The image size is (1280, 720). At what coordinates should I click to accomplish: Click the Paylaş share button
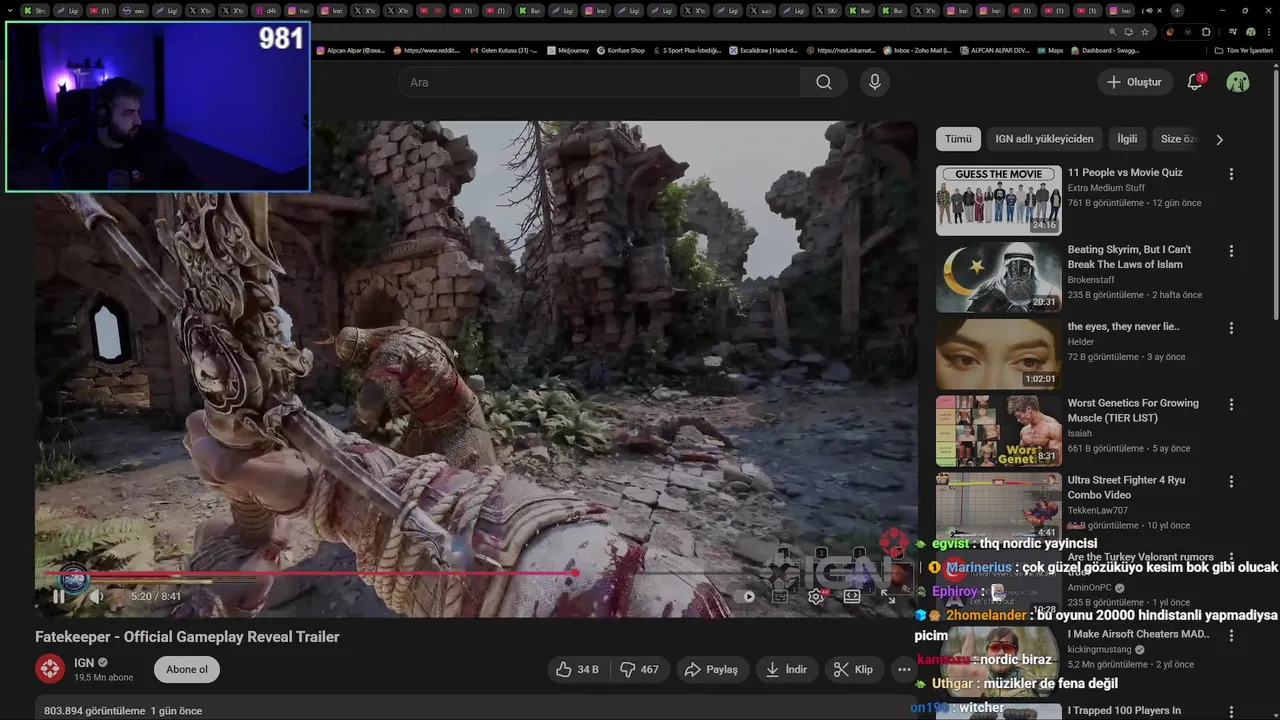[x=711, y=669]
